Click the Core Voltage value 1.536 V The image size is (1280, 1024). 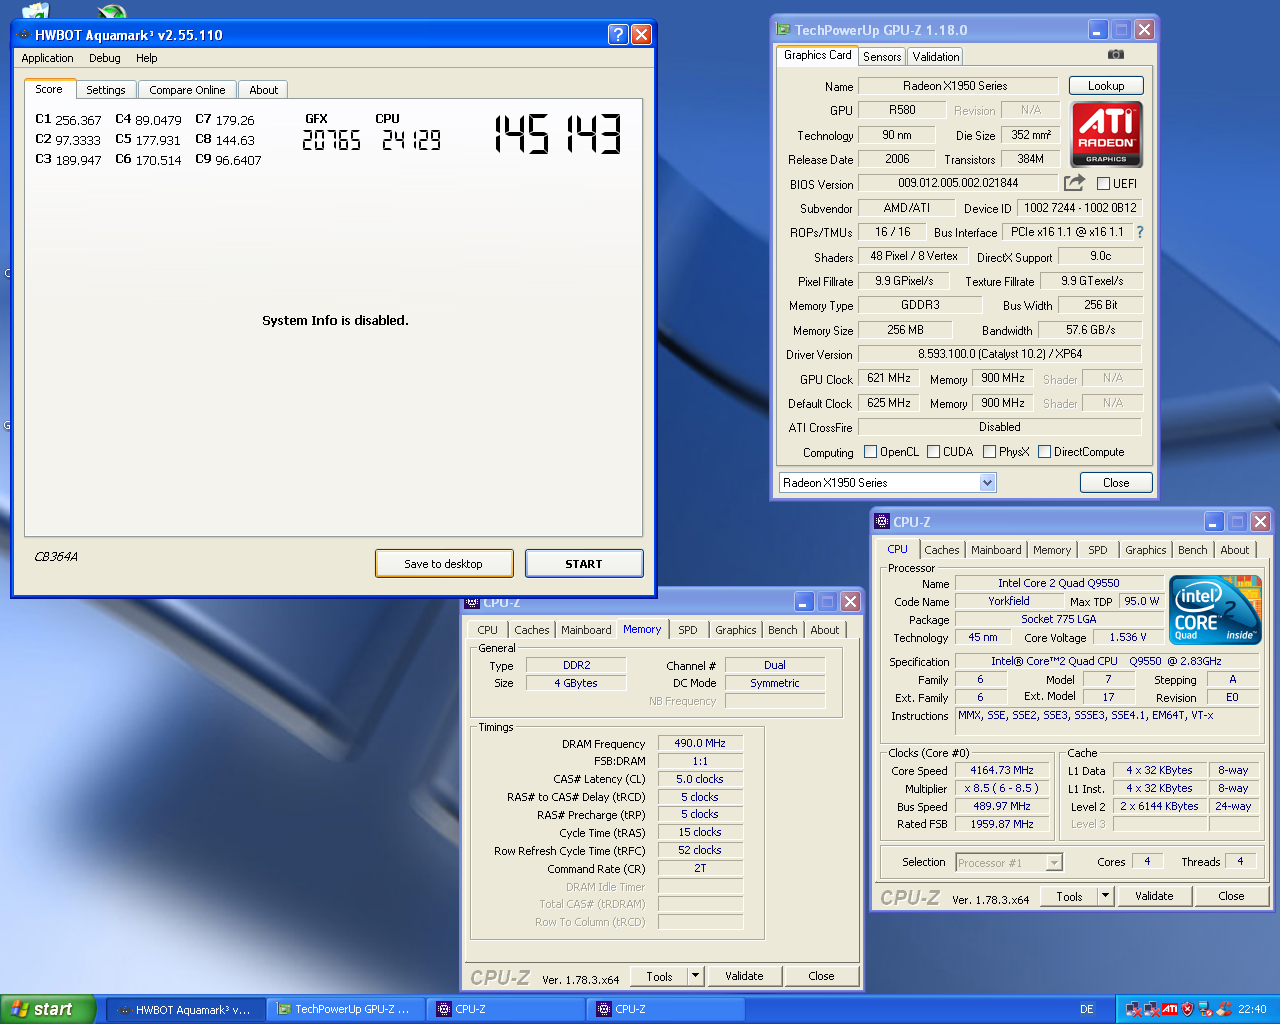click(x=1128, y=637)
